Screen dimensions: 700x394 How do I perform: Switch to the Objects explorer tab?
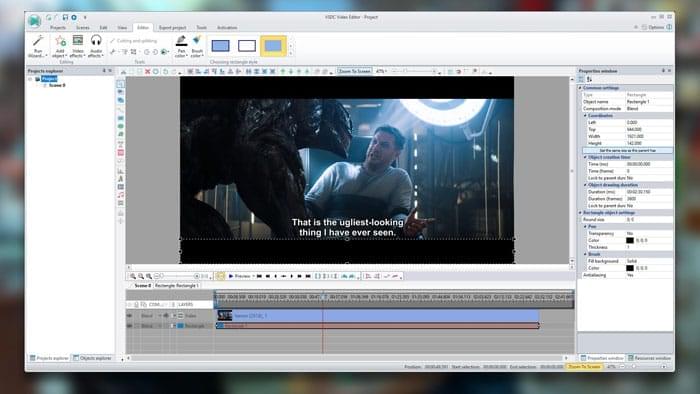[92, 358]
